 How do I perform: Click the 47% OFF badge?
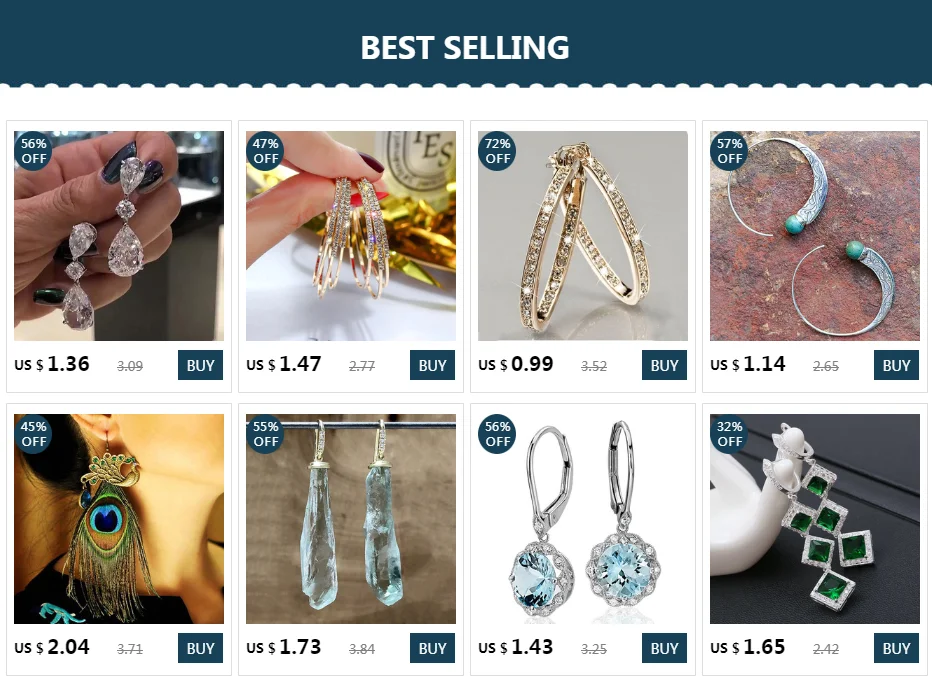(265, 151)
